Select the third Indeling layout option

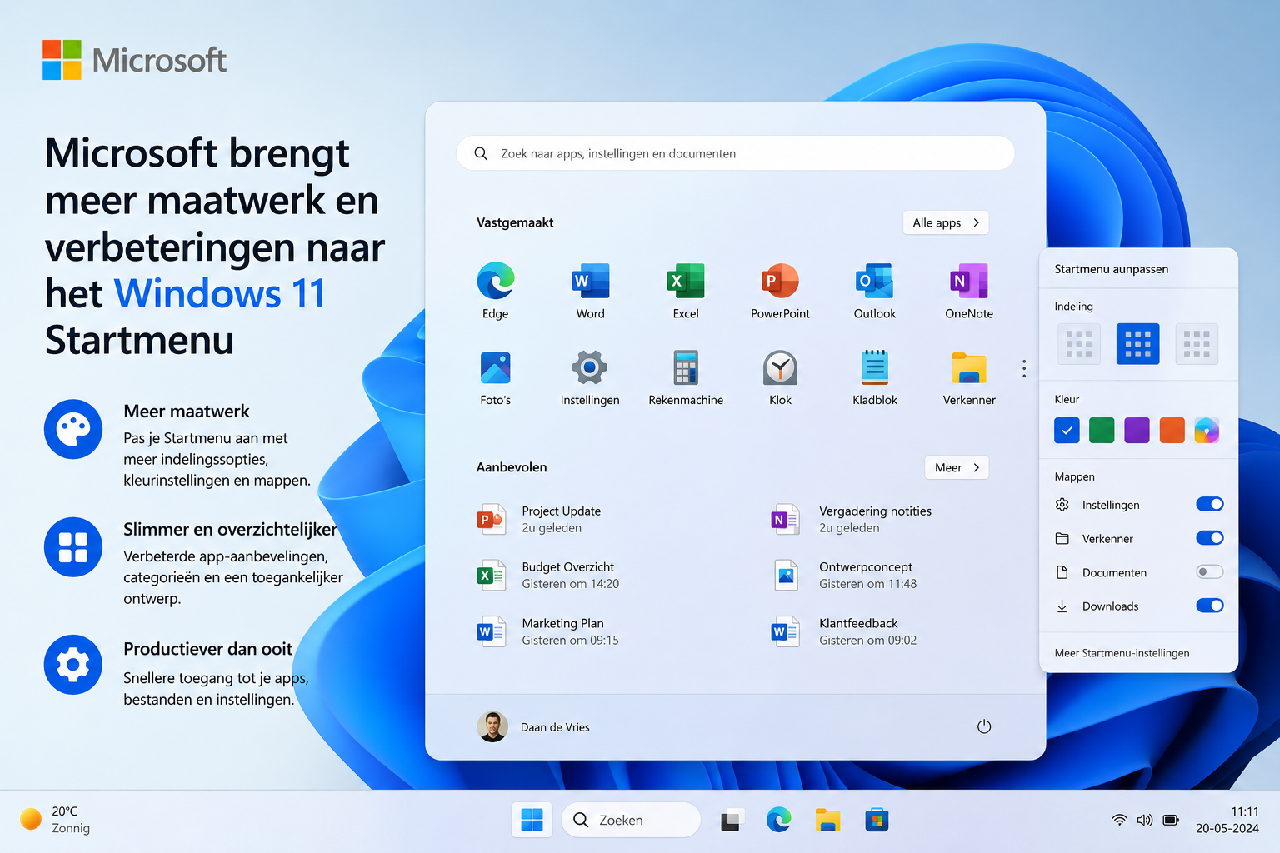tap(1197, 344)
